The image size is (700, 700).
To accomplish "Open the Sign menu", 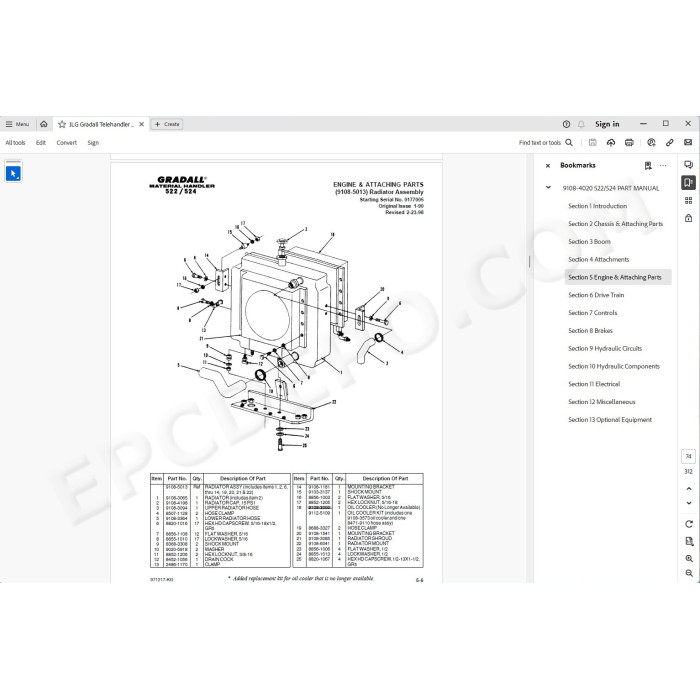I will [x=93, y=143].
